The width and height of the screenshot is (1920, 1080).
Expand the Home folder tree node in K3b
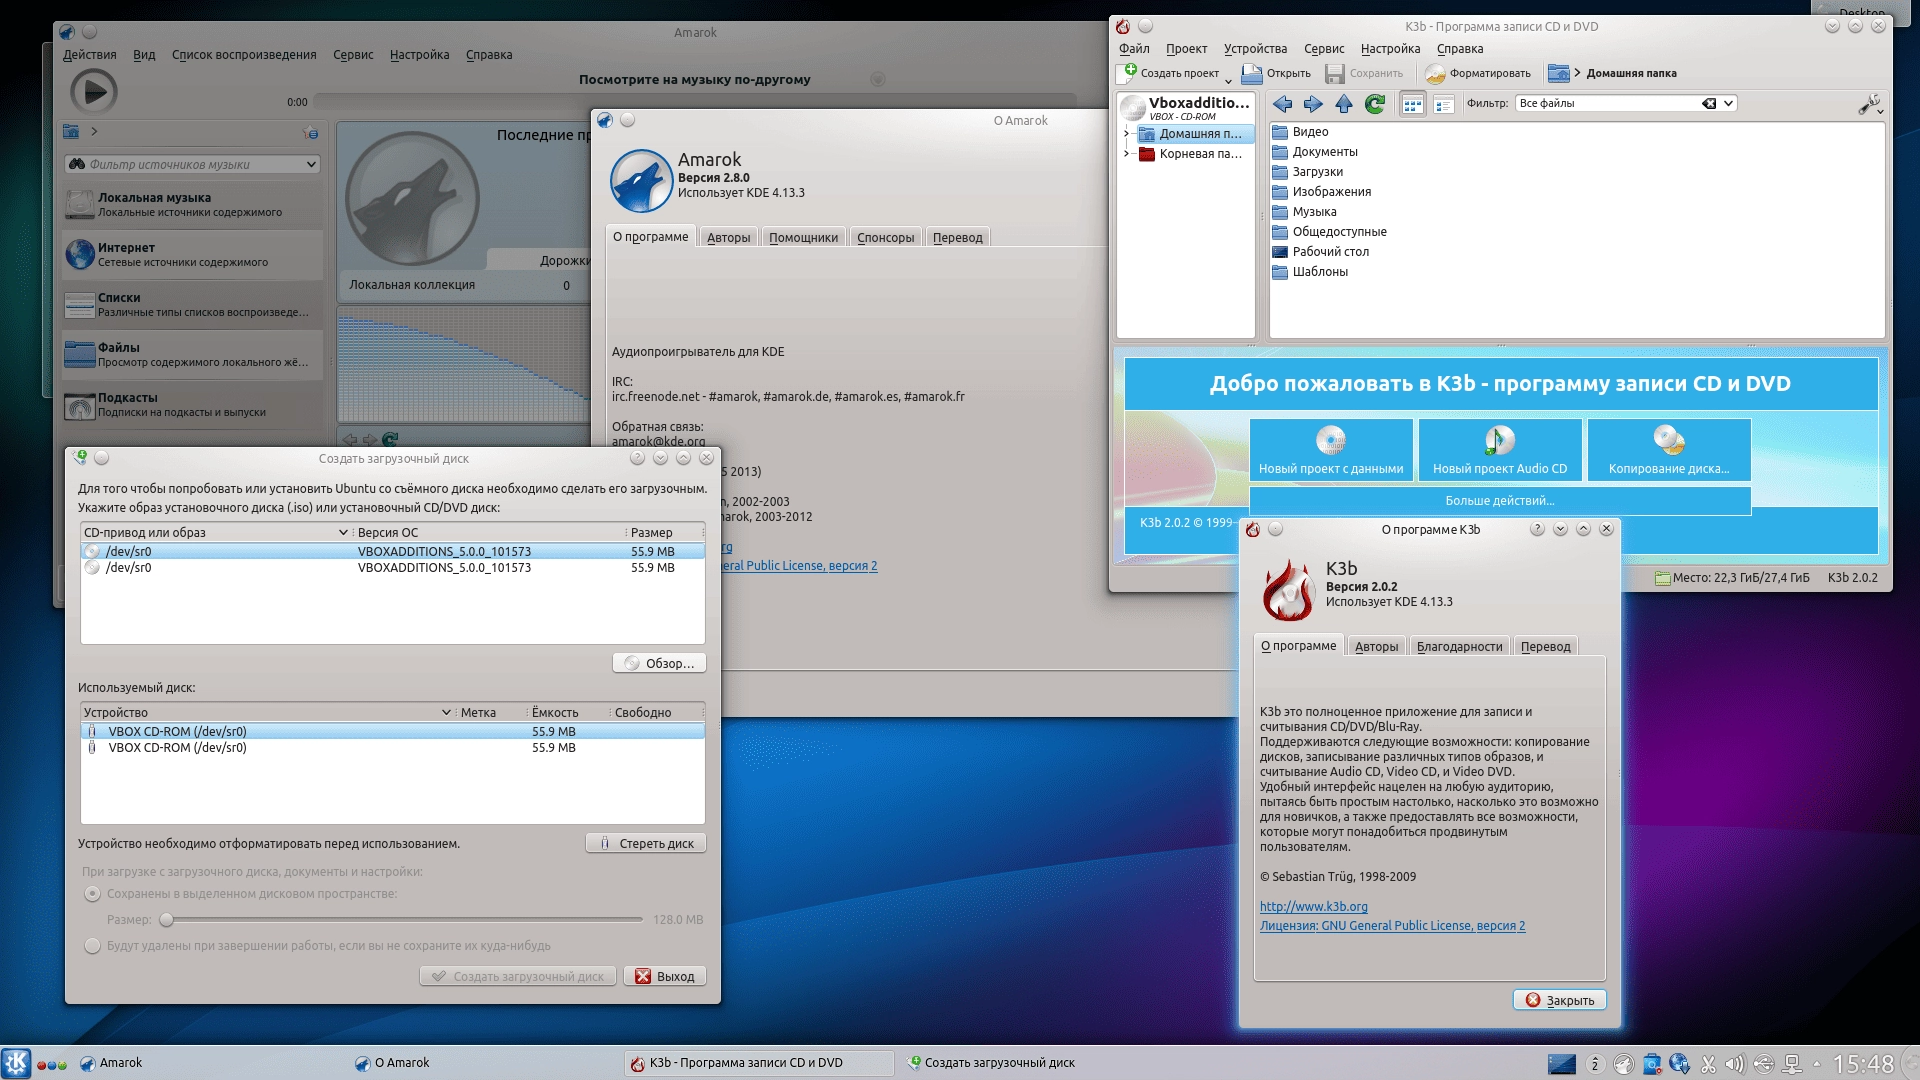coord(1126,134)
